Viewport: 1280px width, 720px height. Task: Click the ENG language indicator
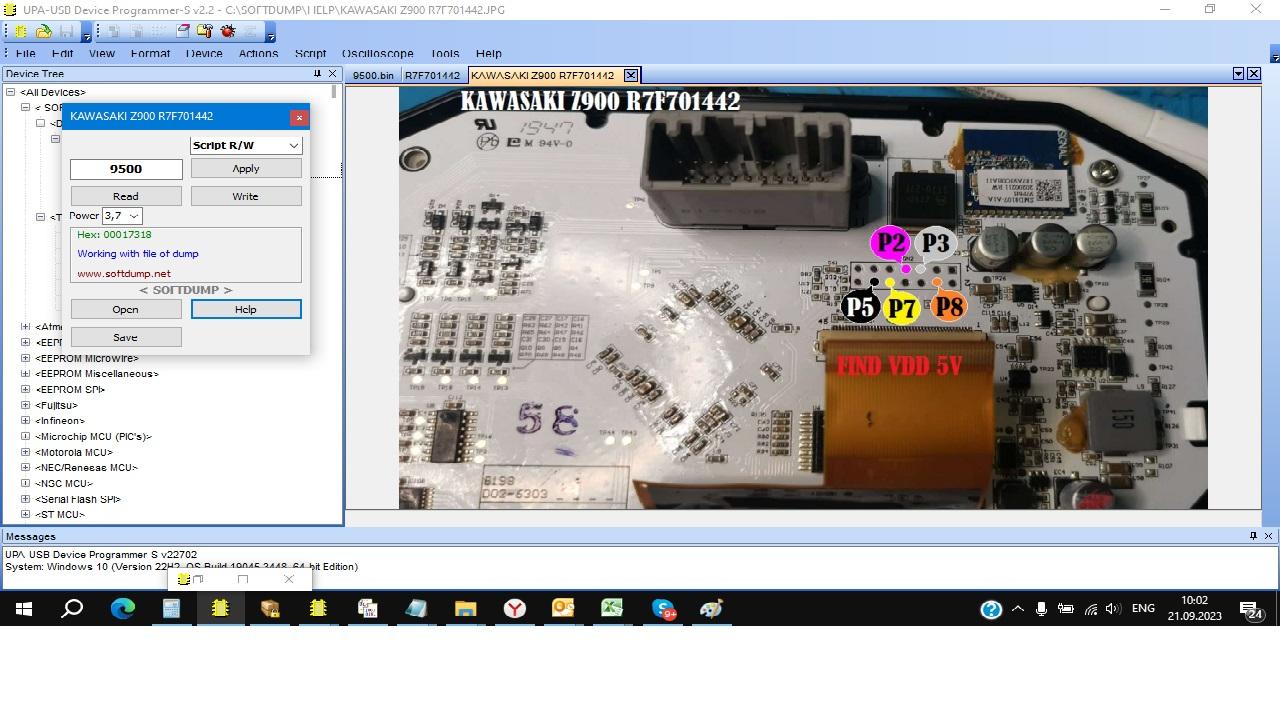tap(1143, 608)
